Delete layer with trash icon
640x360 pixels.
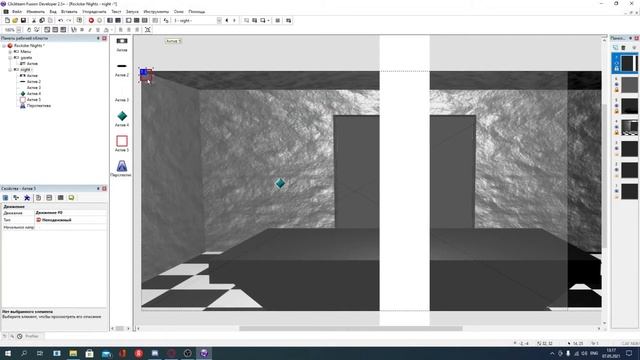[623, 48]
